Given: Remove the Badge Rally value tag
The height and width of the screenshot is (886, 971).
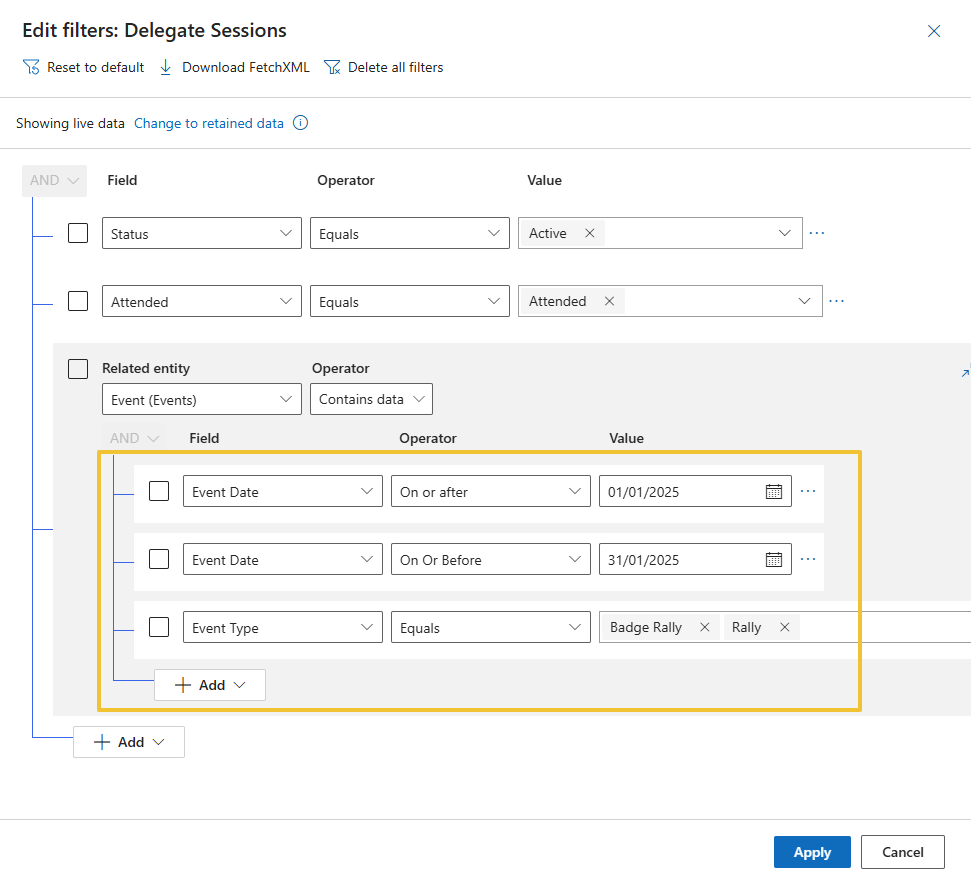Looking at the screenshot, I should coord(704,628).
